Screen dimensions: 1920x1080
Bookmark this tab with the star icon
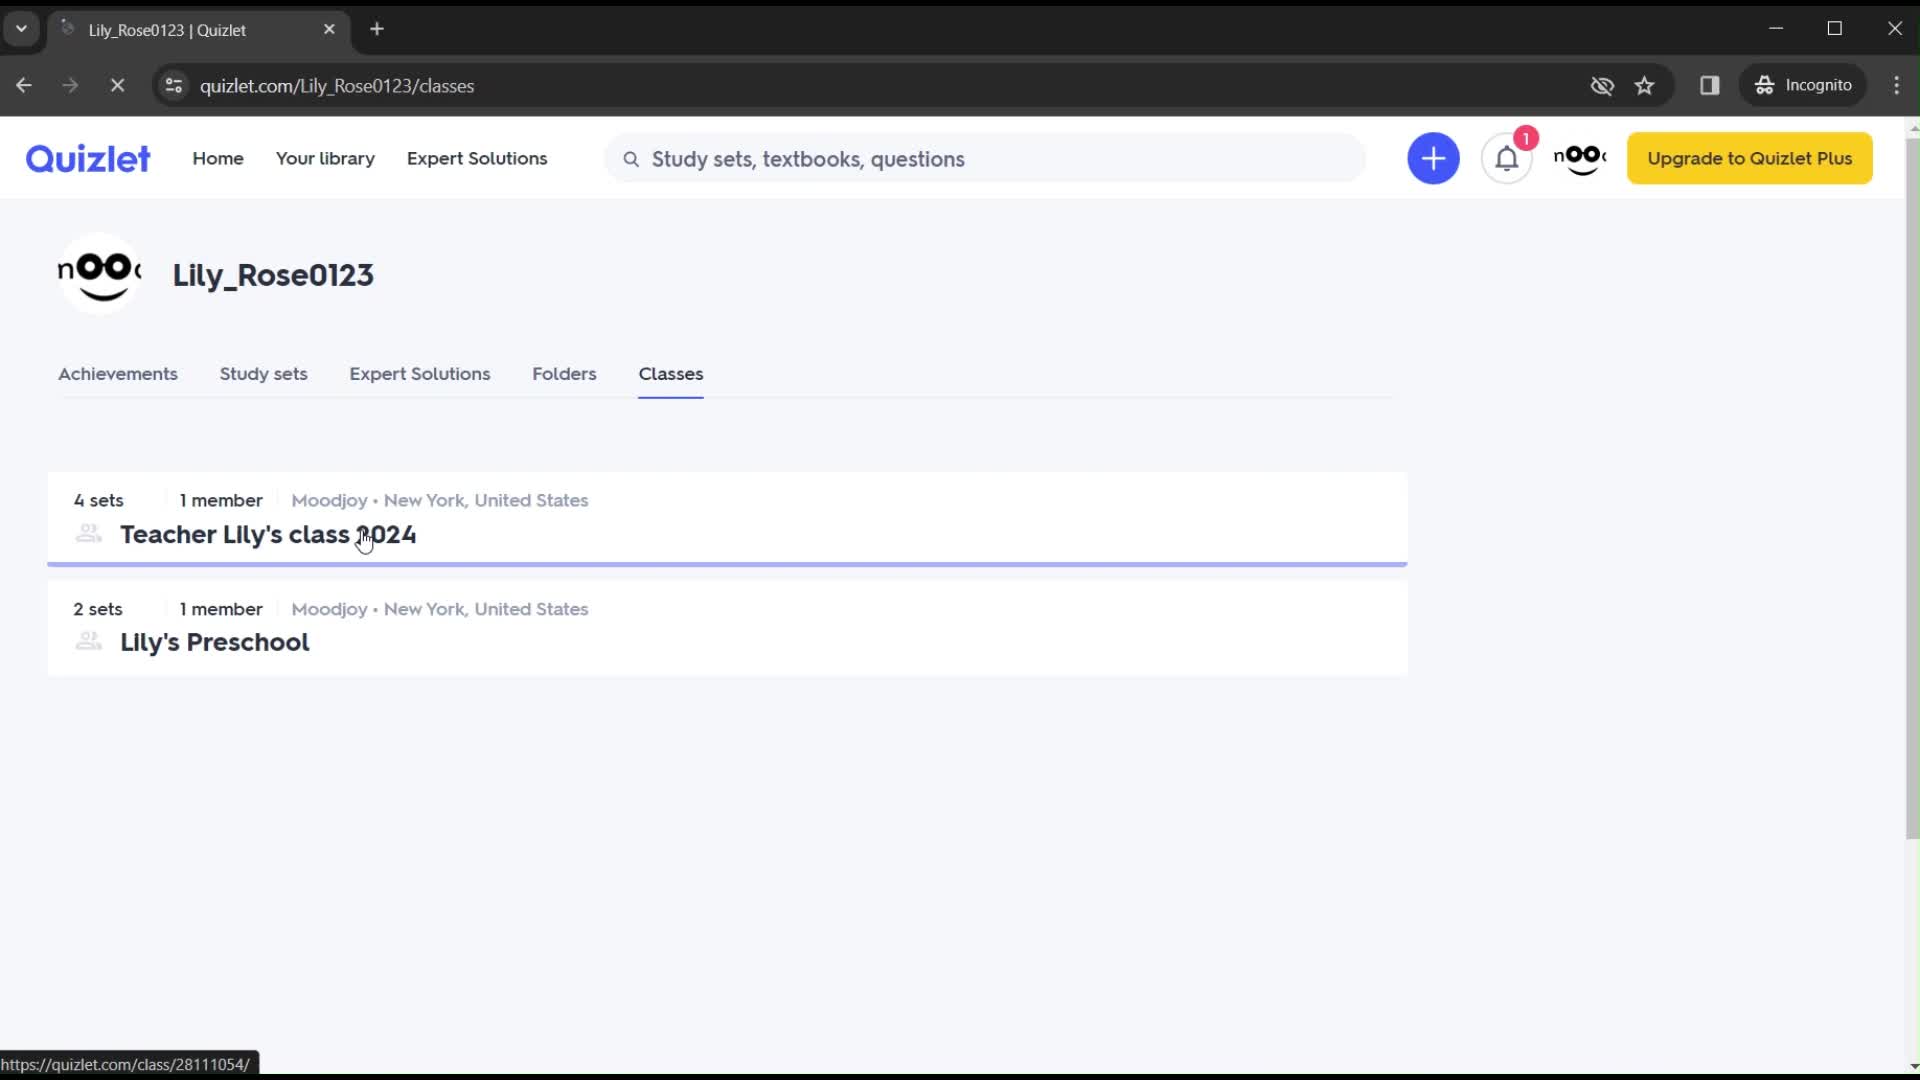point(1645,85)
